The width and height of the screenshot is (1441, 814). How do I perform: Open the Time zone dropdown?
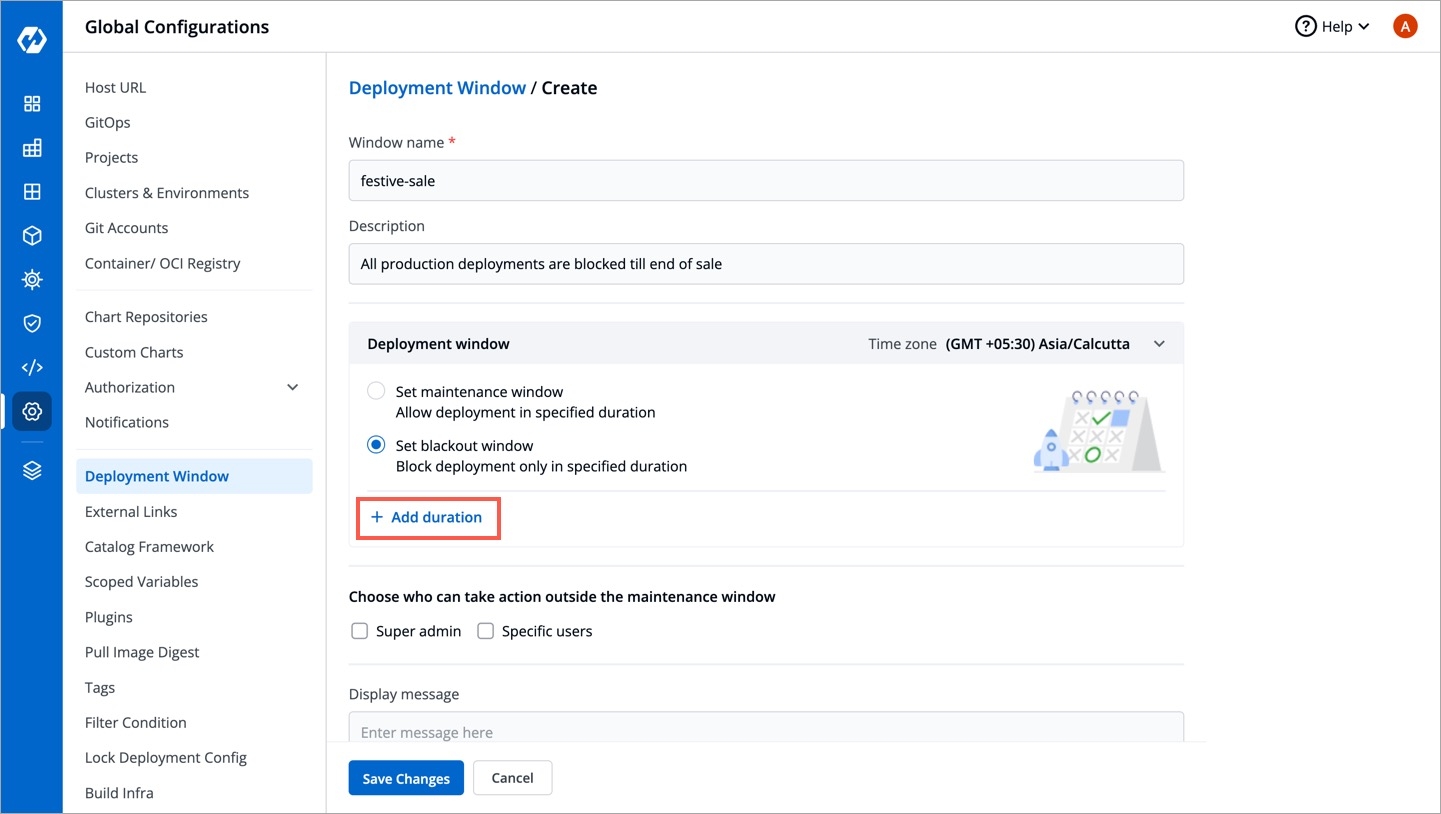(1159, 344)
